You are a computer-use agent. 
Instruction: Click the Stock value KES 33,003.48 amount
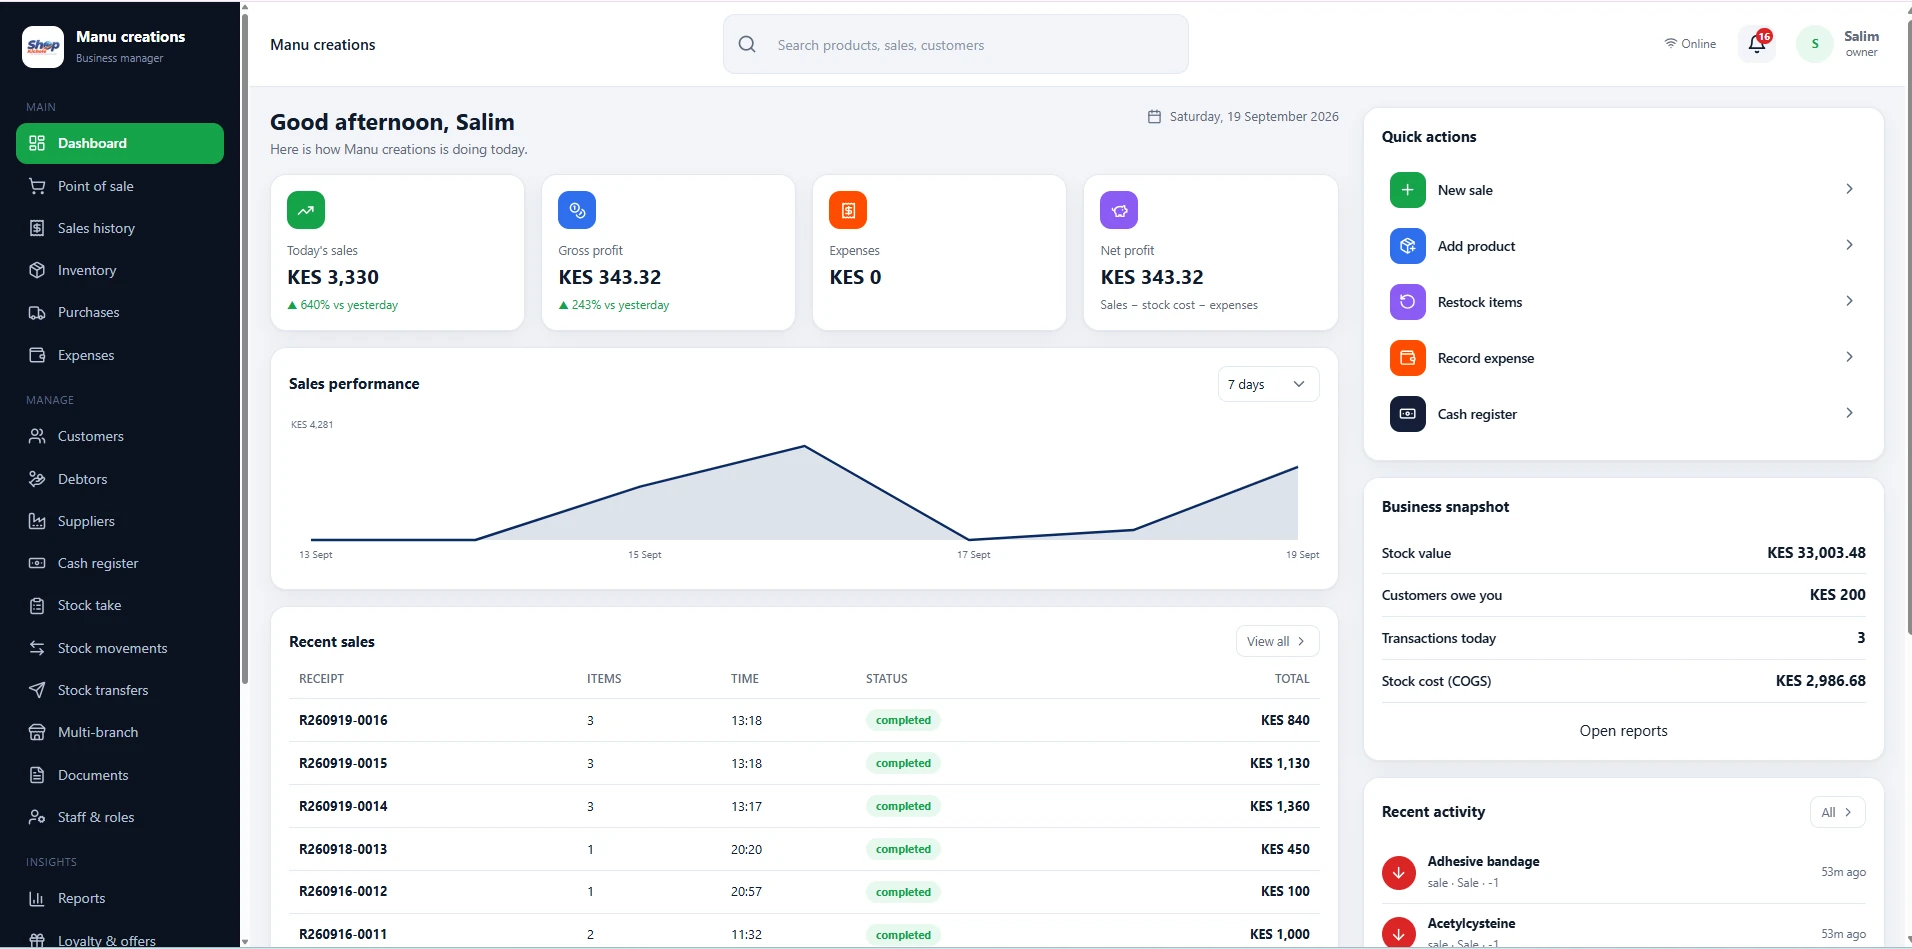tap(1816, 553)
